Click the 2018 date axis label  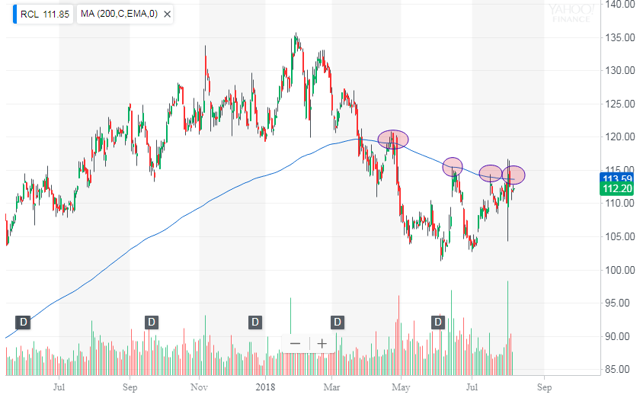coord(265,387)
